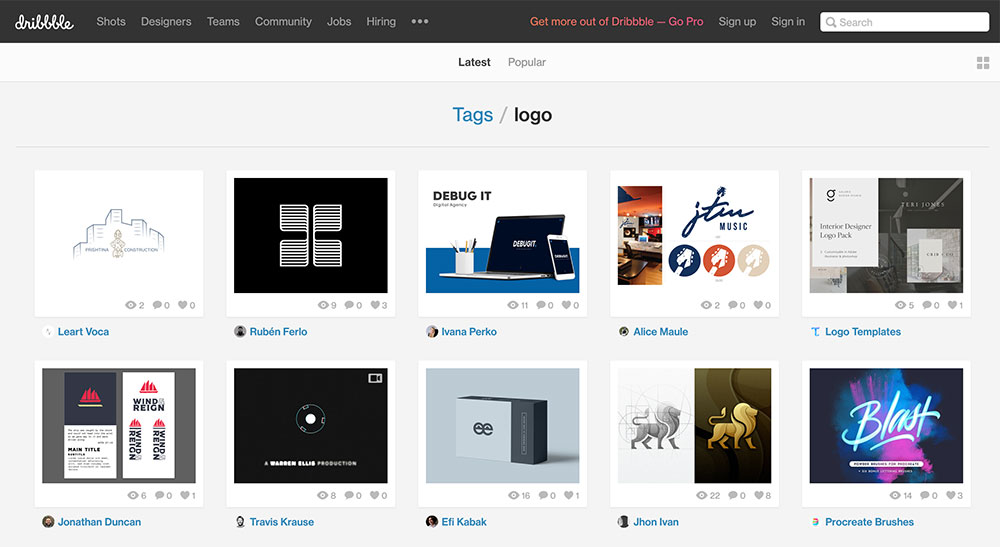Click the heart icon on the Blast shot
Image resolution: width=1000 pixels, height=547 pixels.
pyautogui.click(x=950, y=495)
